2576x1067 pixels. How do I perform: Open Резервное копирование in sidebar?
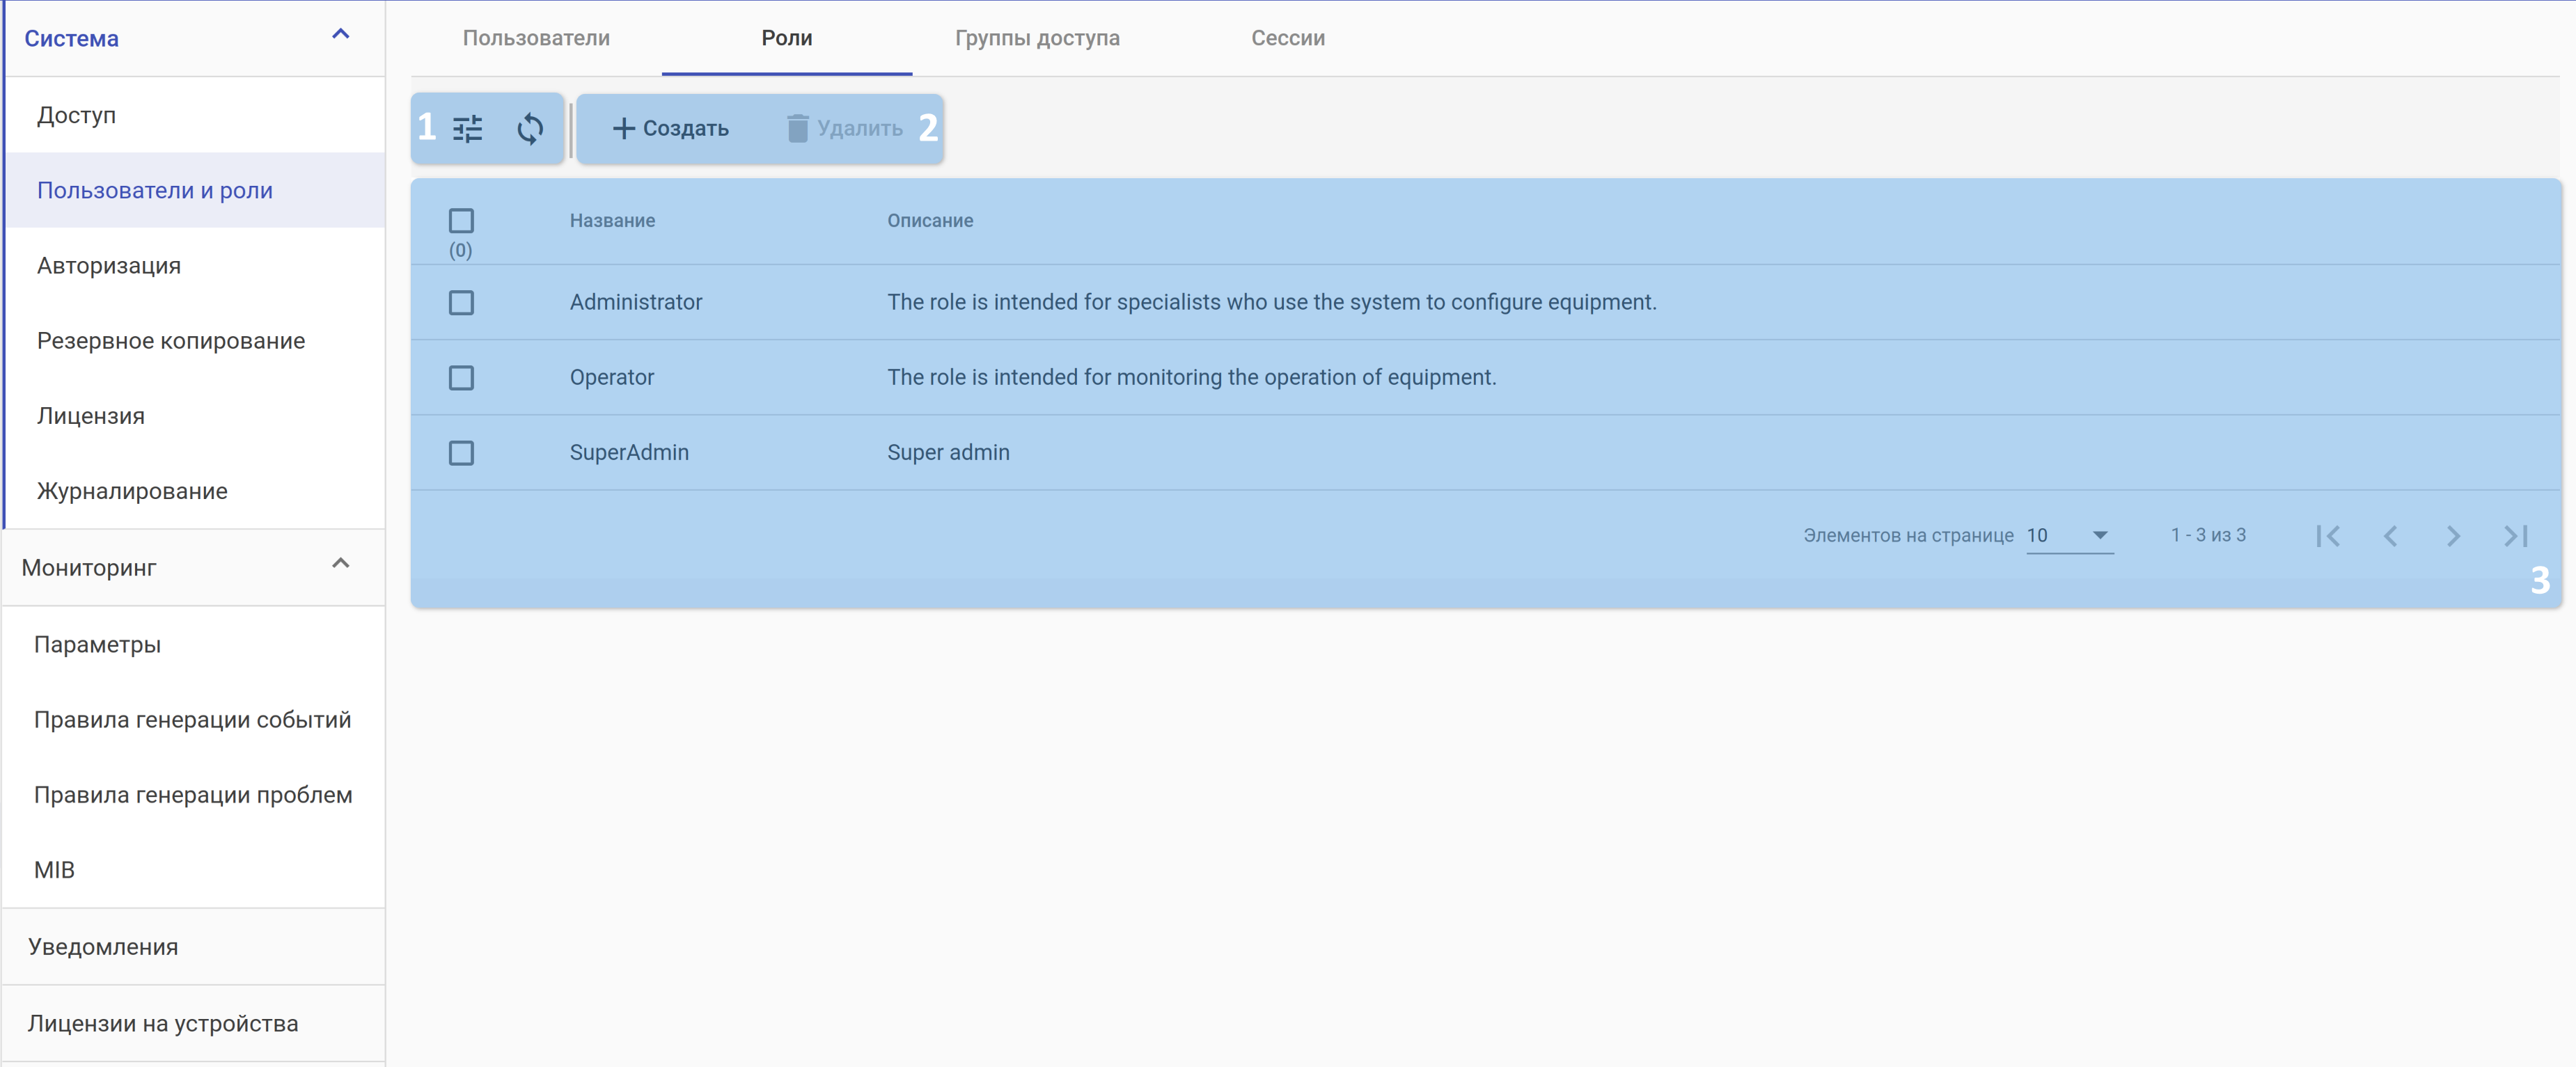pos(171,341)
